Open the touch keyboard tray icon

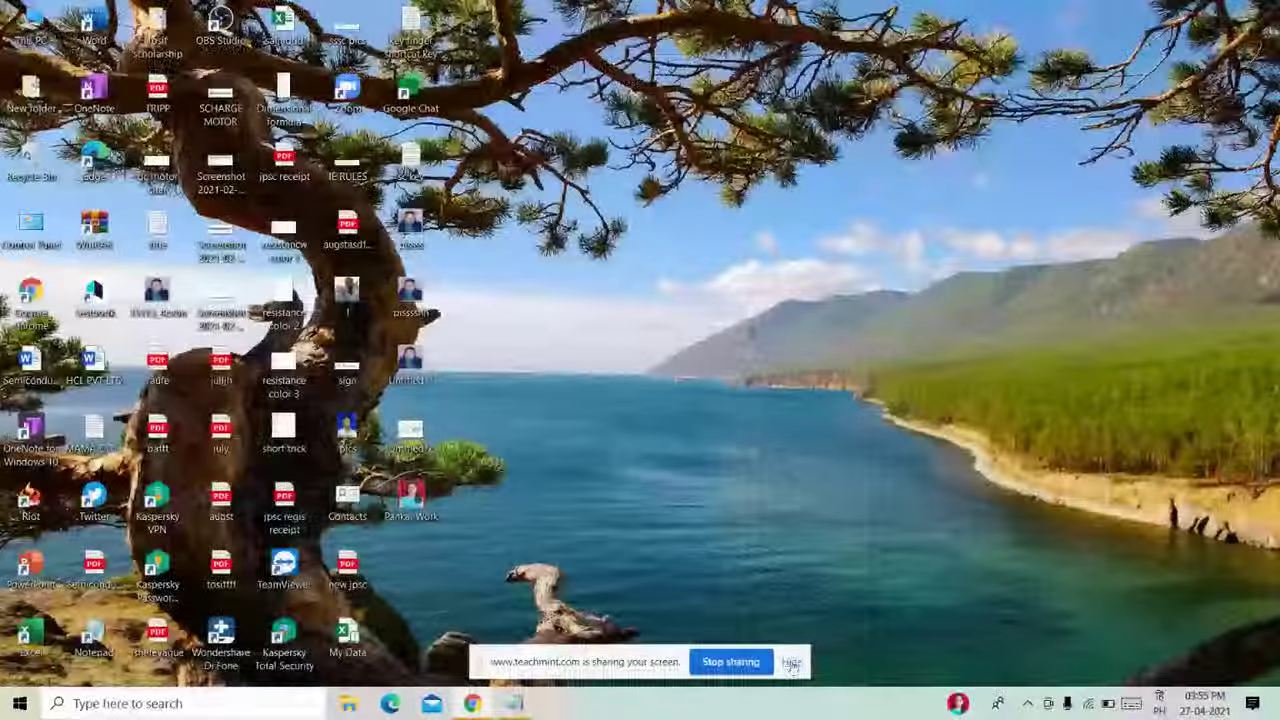click(1131, 704)
